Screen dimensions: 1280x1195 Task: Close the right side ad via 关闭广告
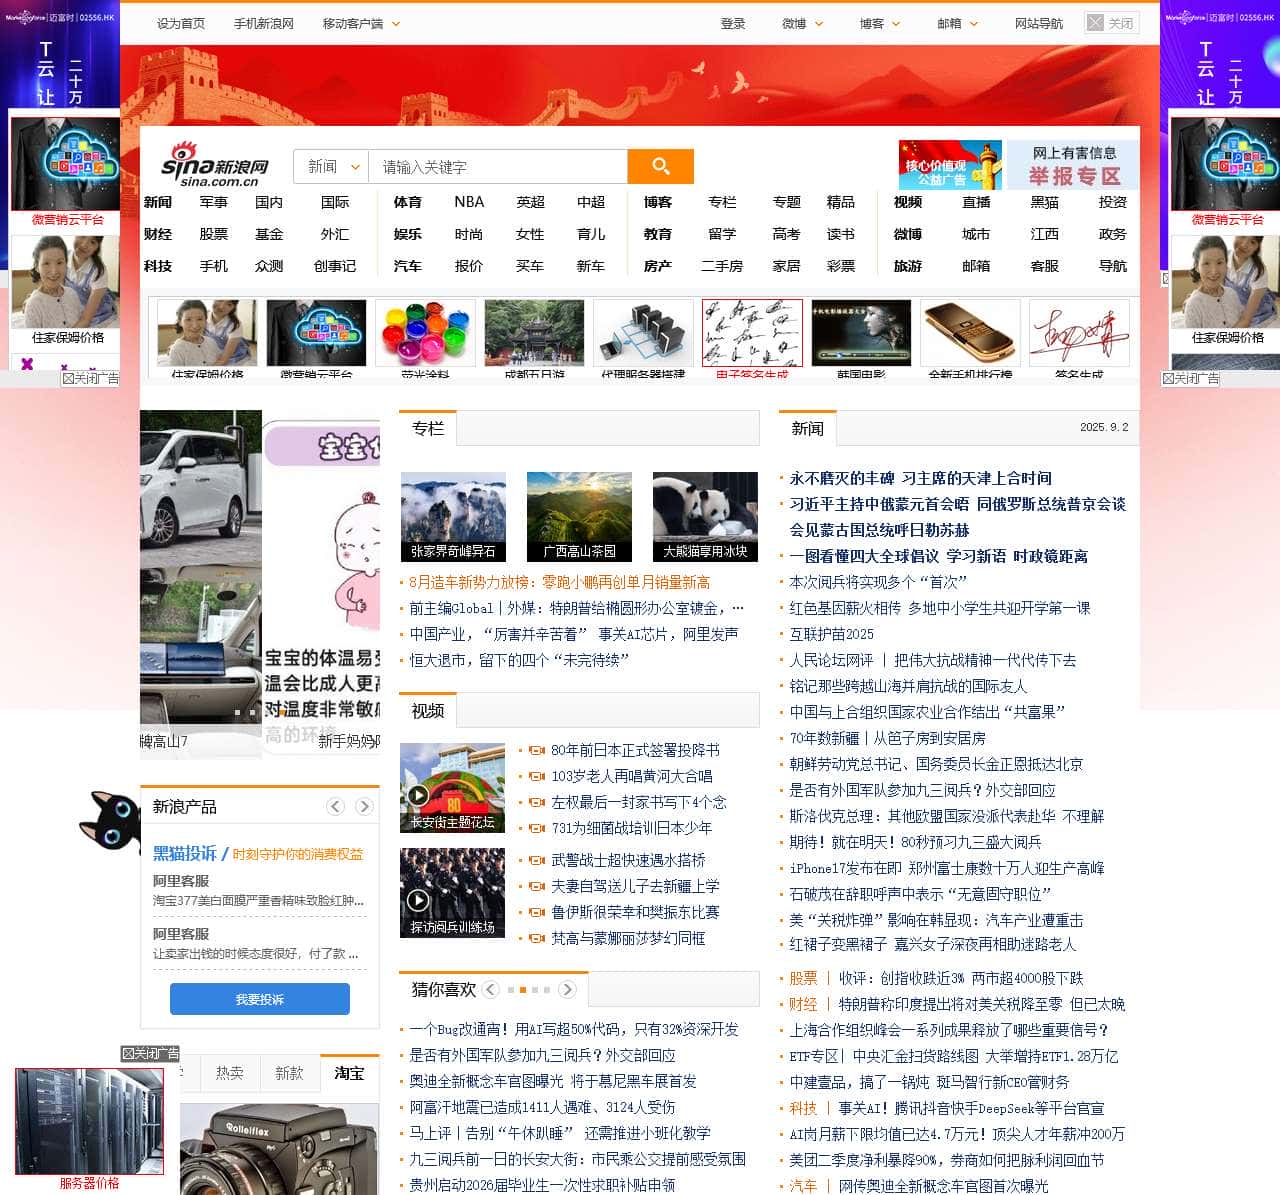point(1190,378)
